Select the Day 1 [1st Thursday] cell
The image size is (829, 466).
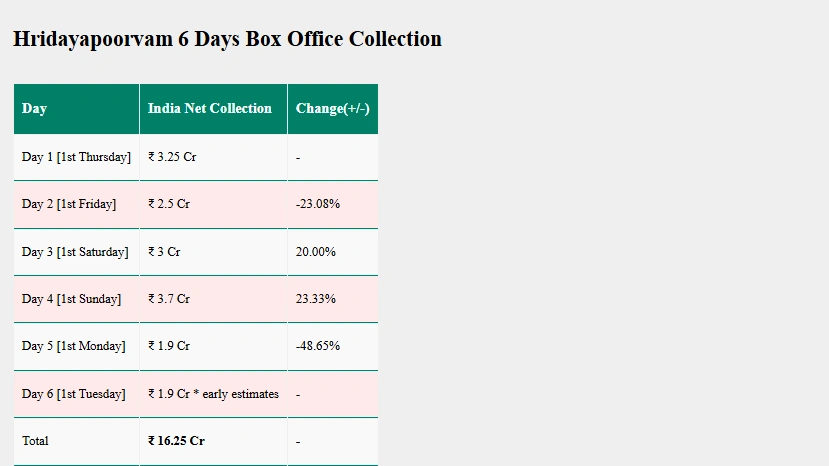tap(76, 157)
